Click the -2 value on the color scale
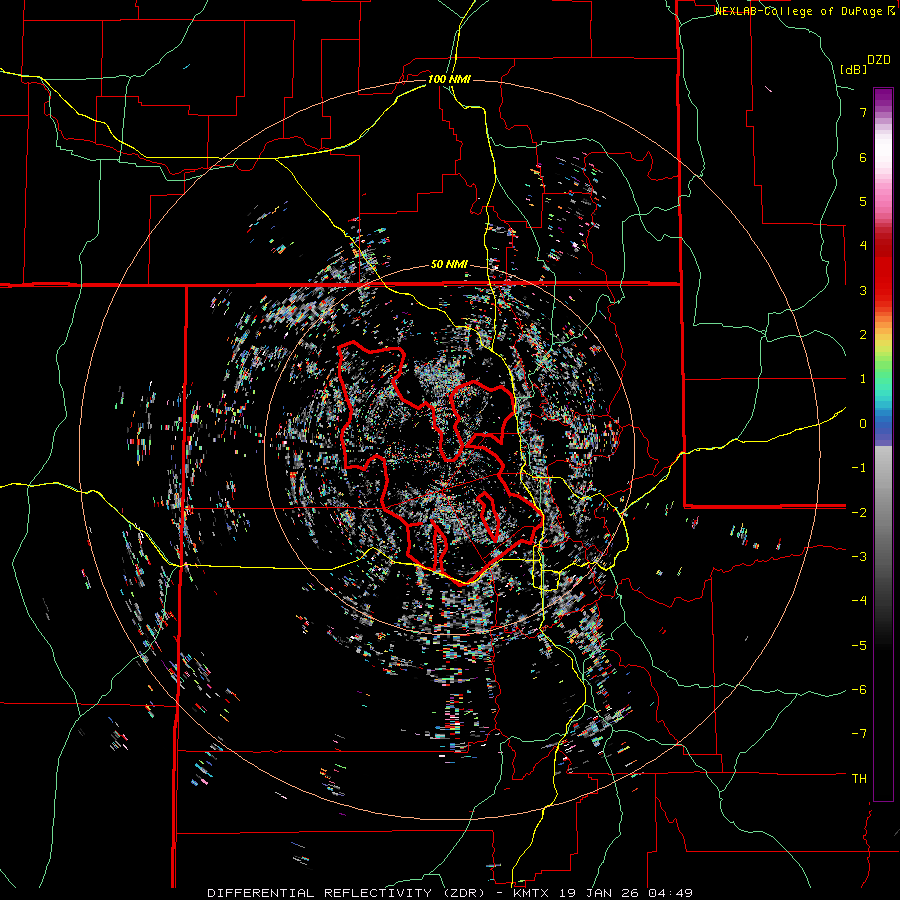 [859, 512]
